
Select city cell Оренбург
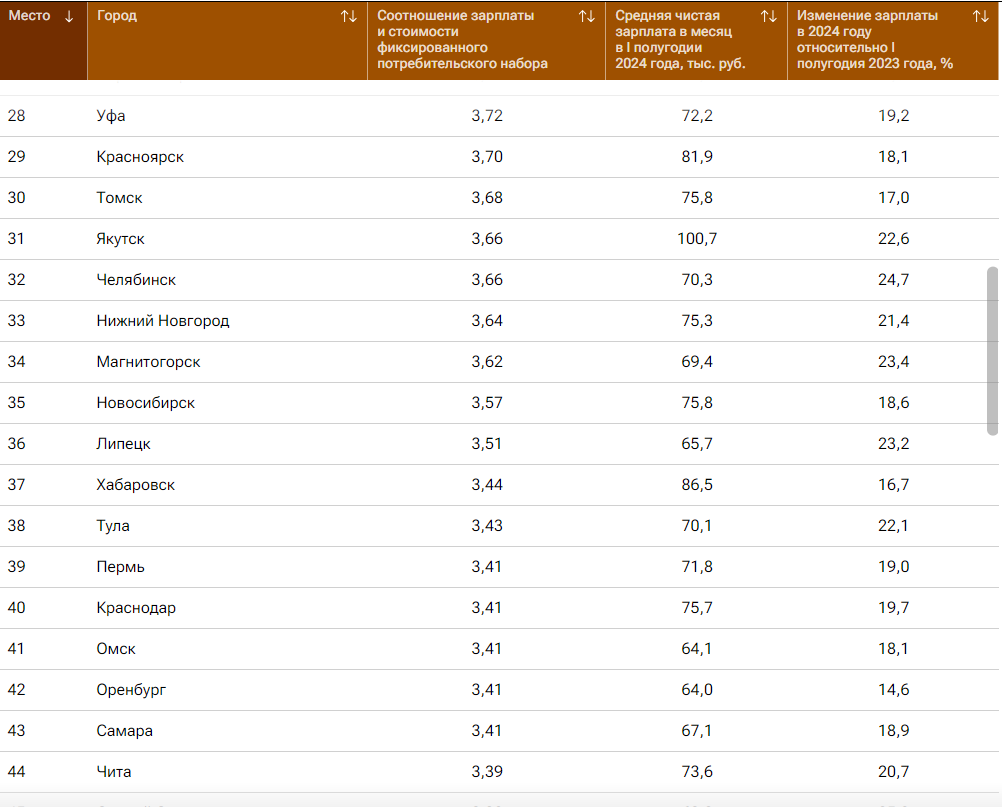point(131,689)
